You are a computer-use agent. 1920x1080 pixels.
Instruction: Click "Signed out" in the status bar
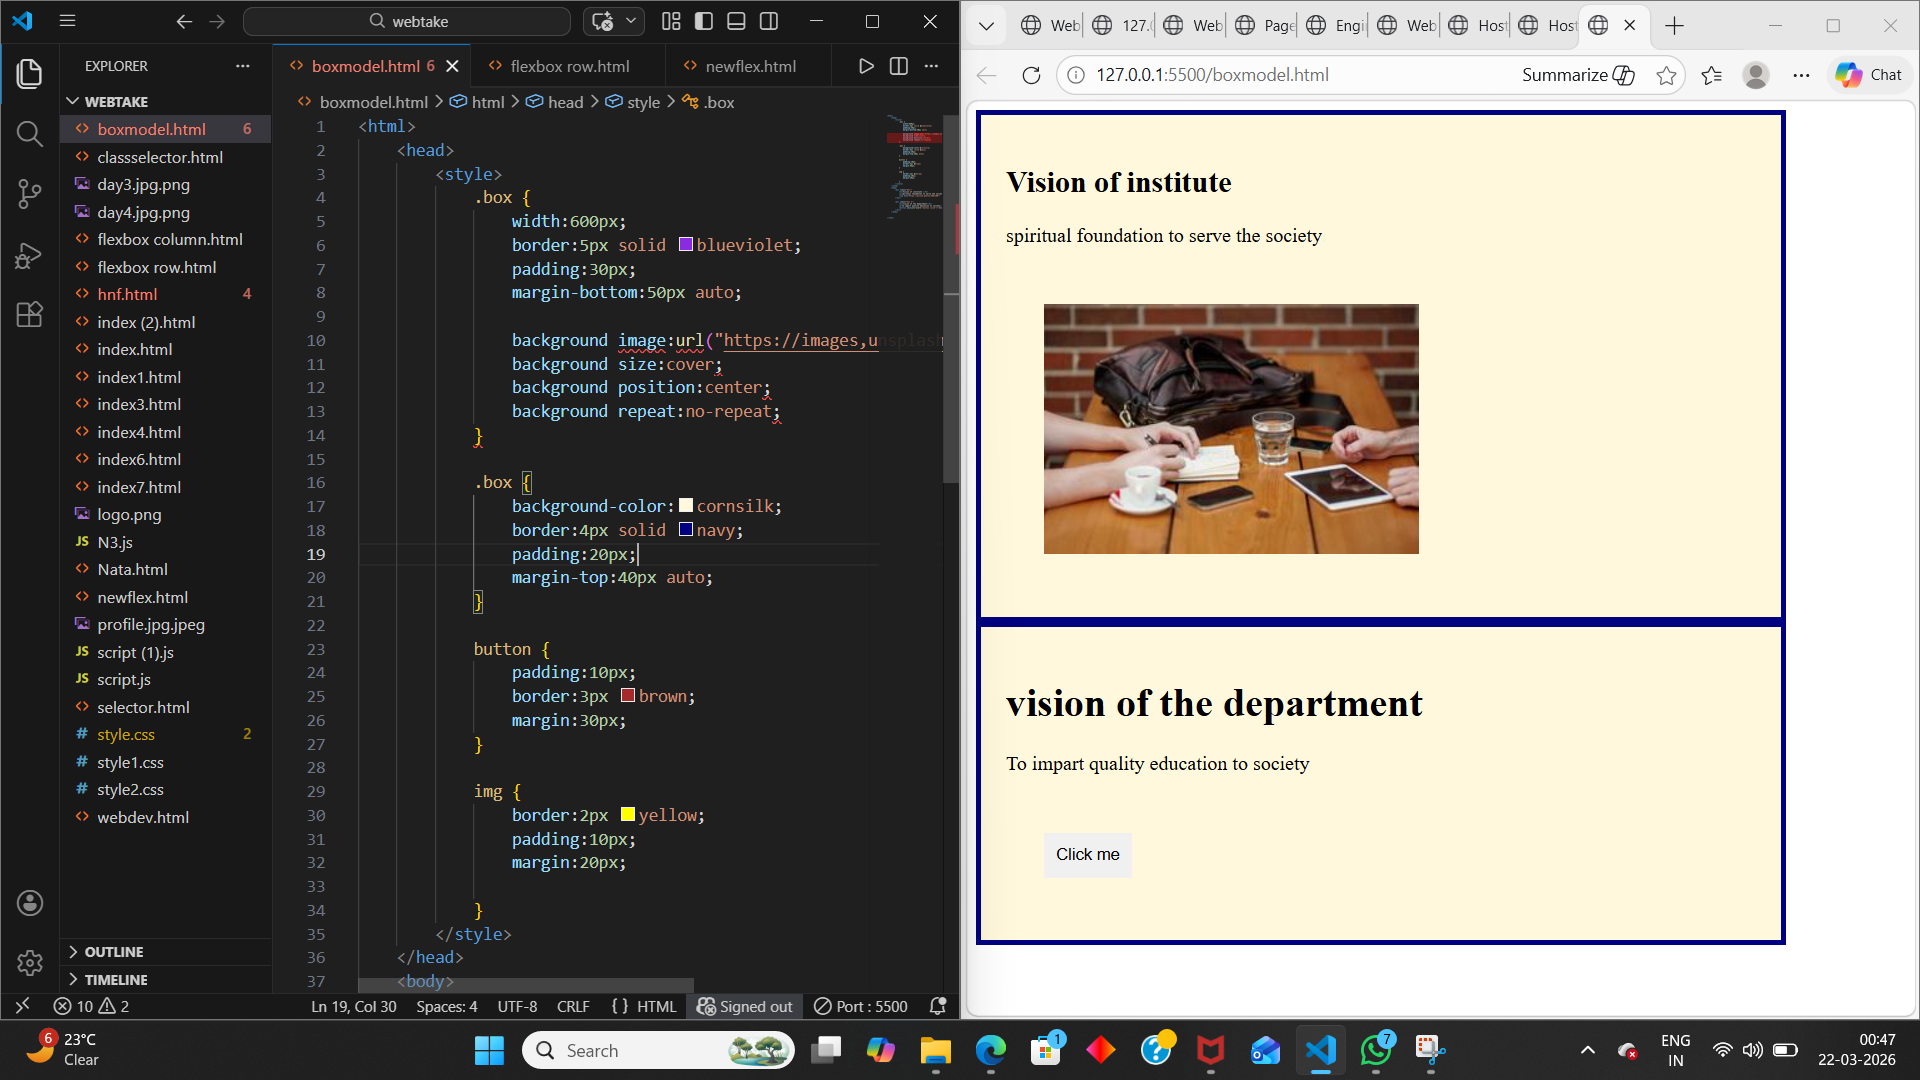point(745,1006)
